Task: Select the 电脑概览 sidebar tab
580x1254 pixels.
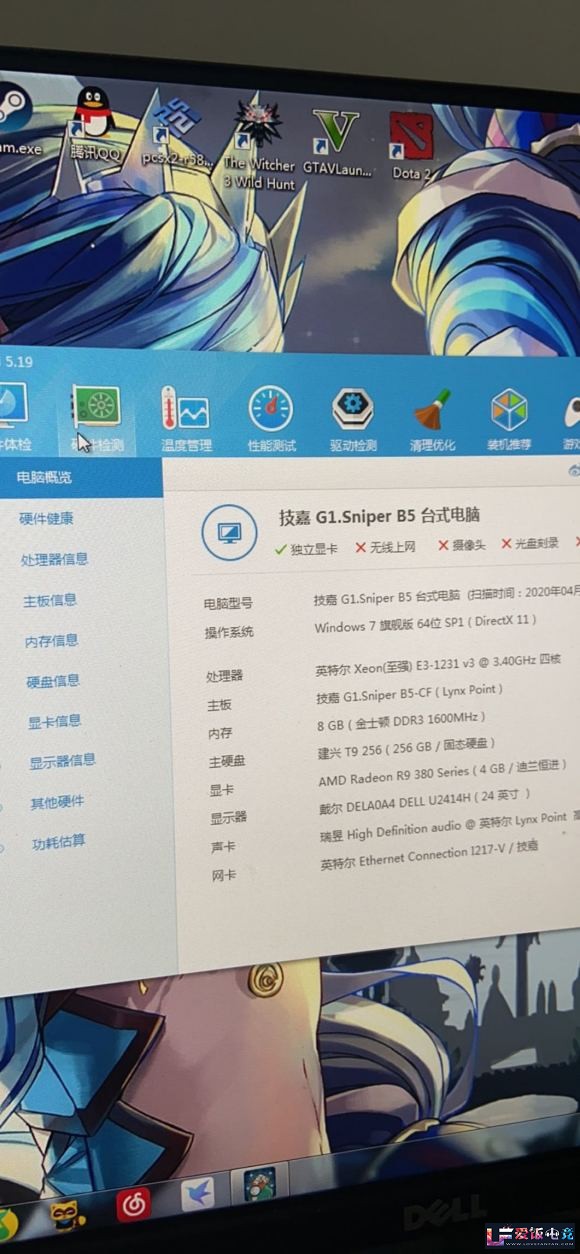Action: (x=81, y=478)
